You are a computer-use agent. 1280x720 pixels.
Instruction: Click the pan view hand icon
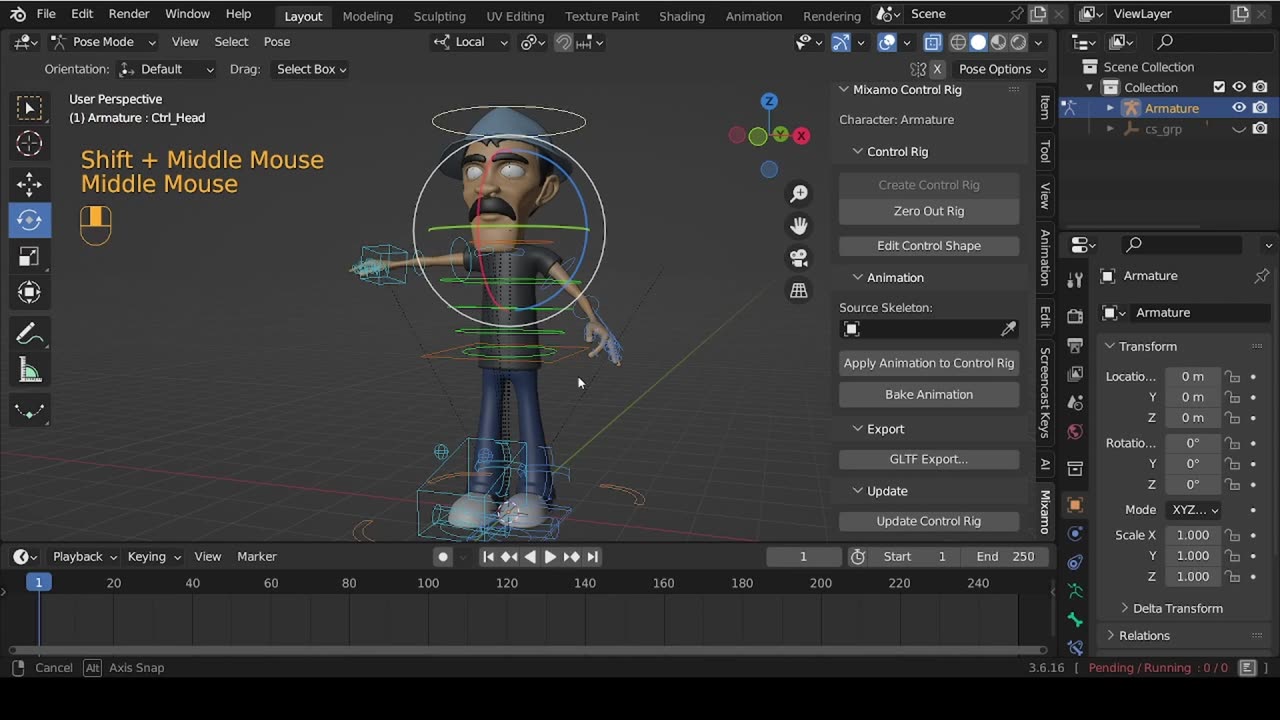tap(799, 226)
